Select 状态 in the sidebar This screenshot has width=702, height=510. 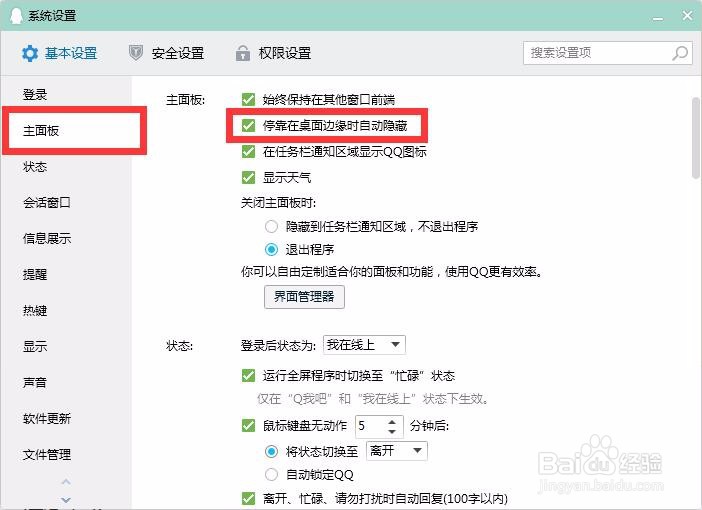35,167
